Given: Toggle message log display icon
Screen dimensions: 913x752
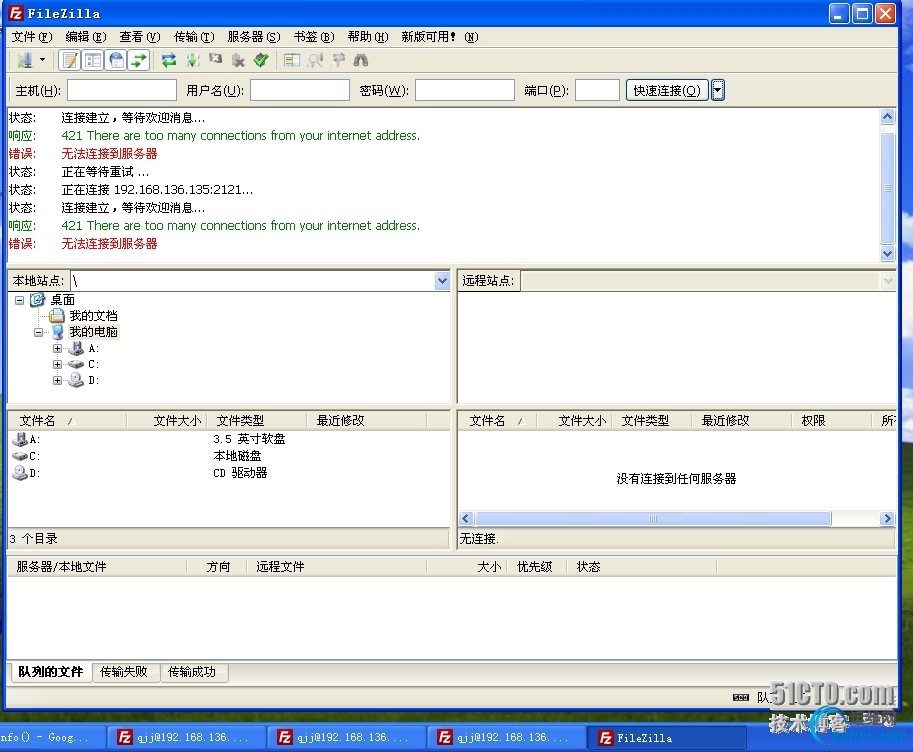Looking at the screenshot, I should point(70,60).
